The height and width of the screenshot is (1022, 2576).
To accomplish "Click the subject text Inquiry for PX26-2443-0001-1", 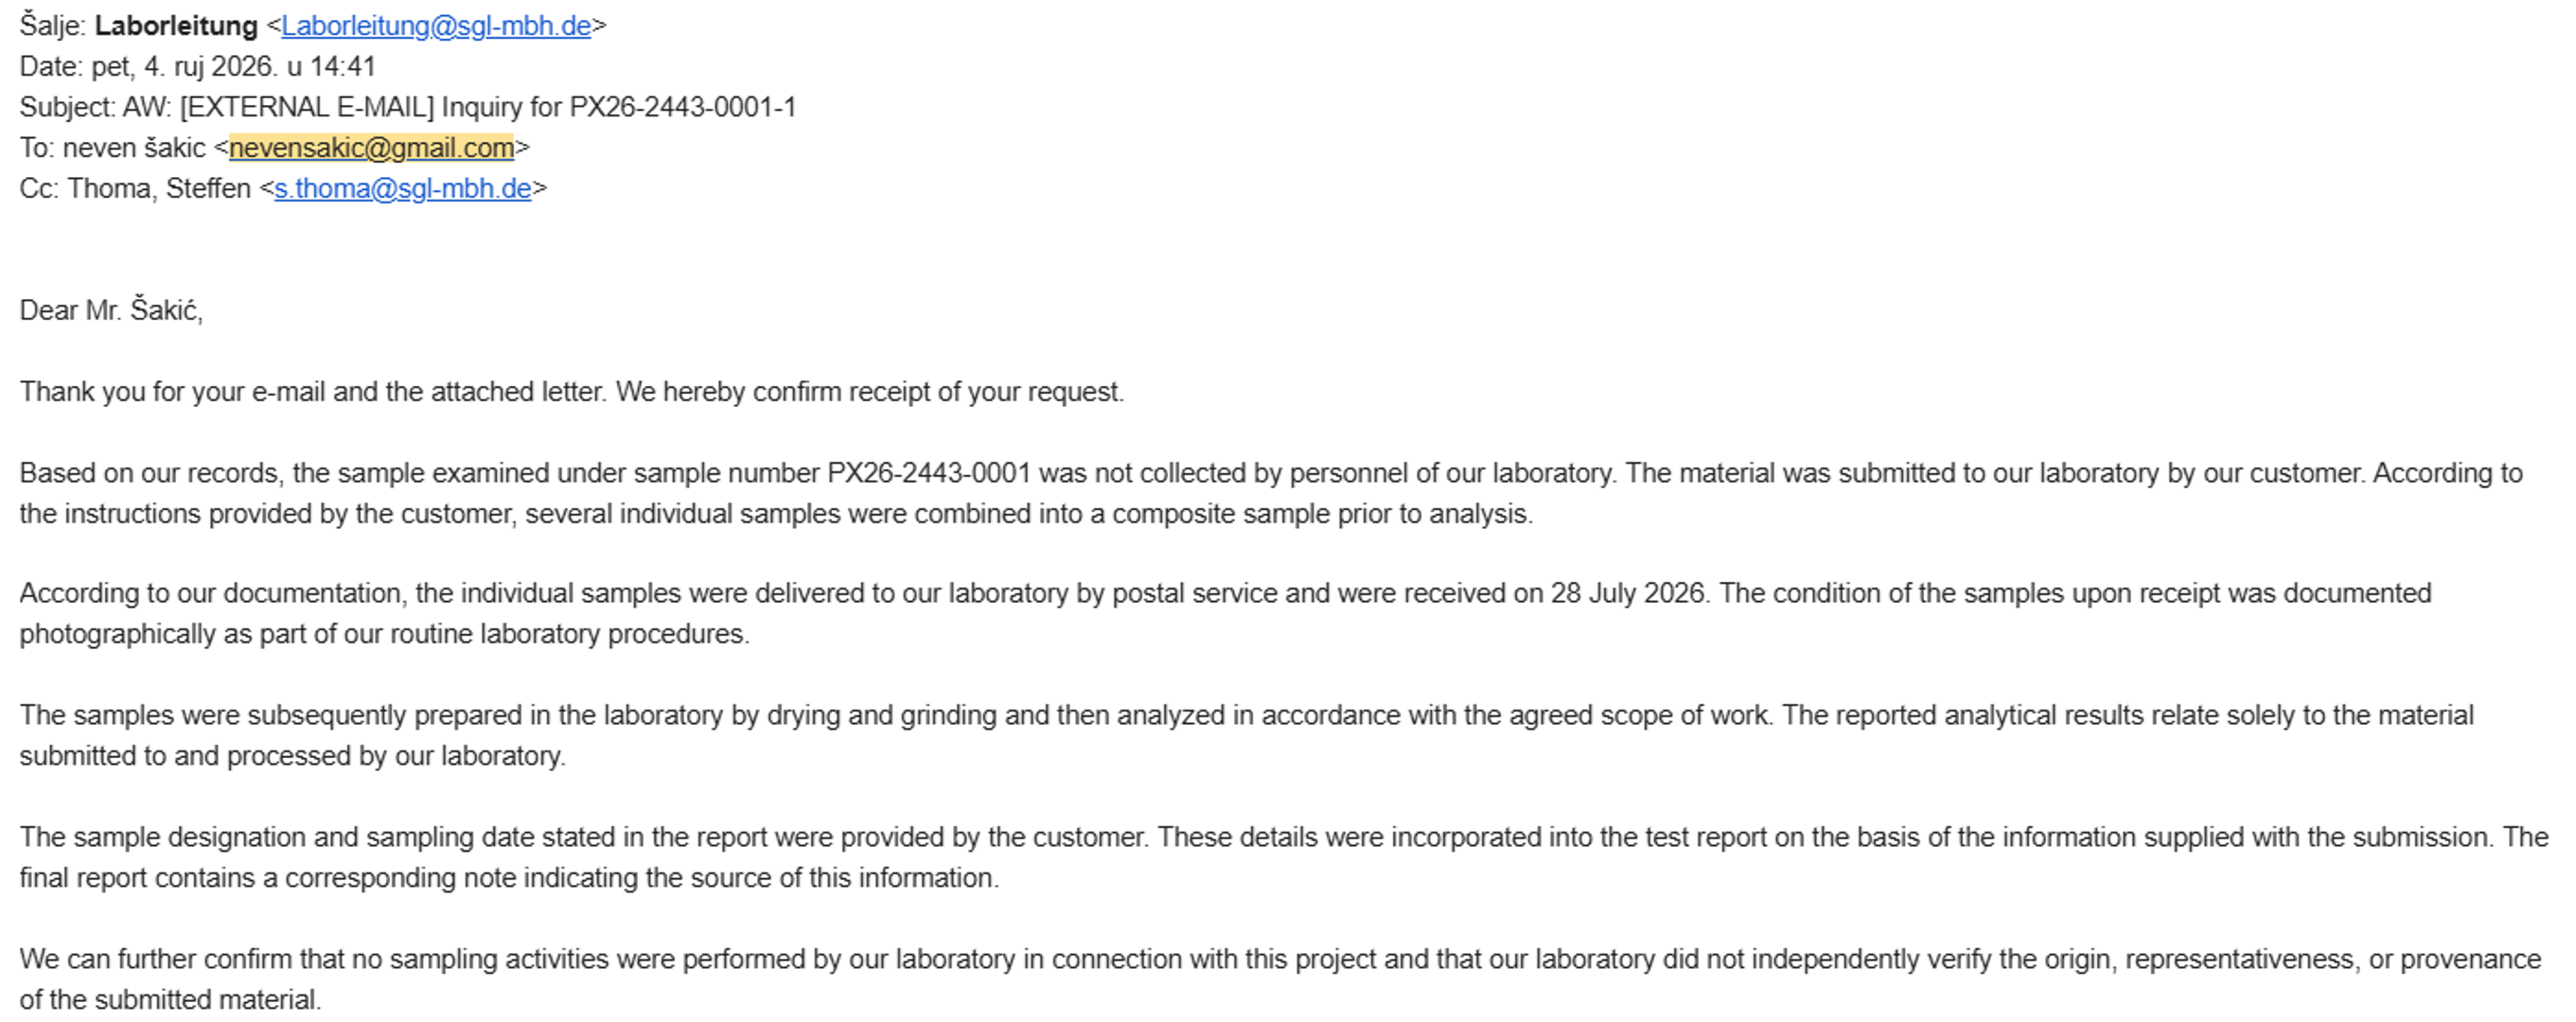I will tap(619, 108).
